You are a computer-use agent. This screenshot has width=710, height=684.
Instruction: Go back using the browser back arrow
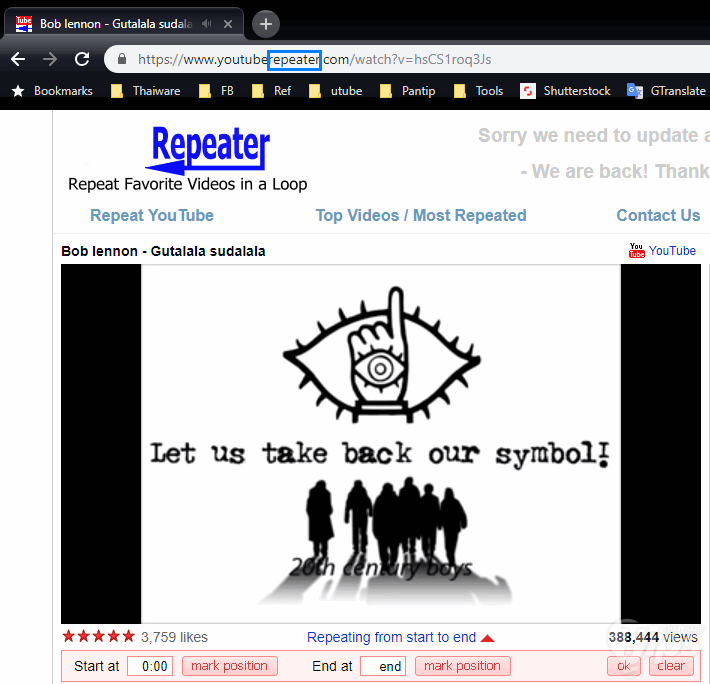tap(18, 59)
